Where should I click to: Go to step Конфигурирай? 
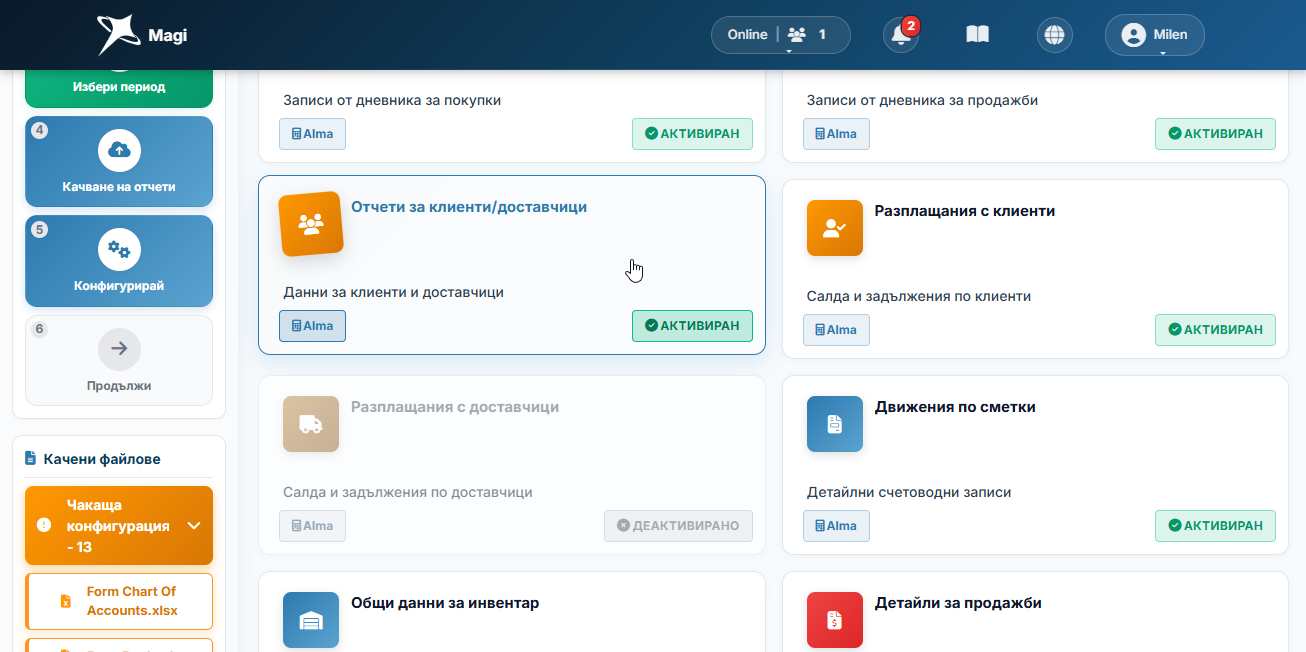tap(119, 261)
